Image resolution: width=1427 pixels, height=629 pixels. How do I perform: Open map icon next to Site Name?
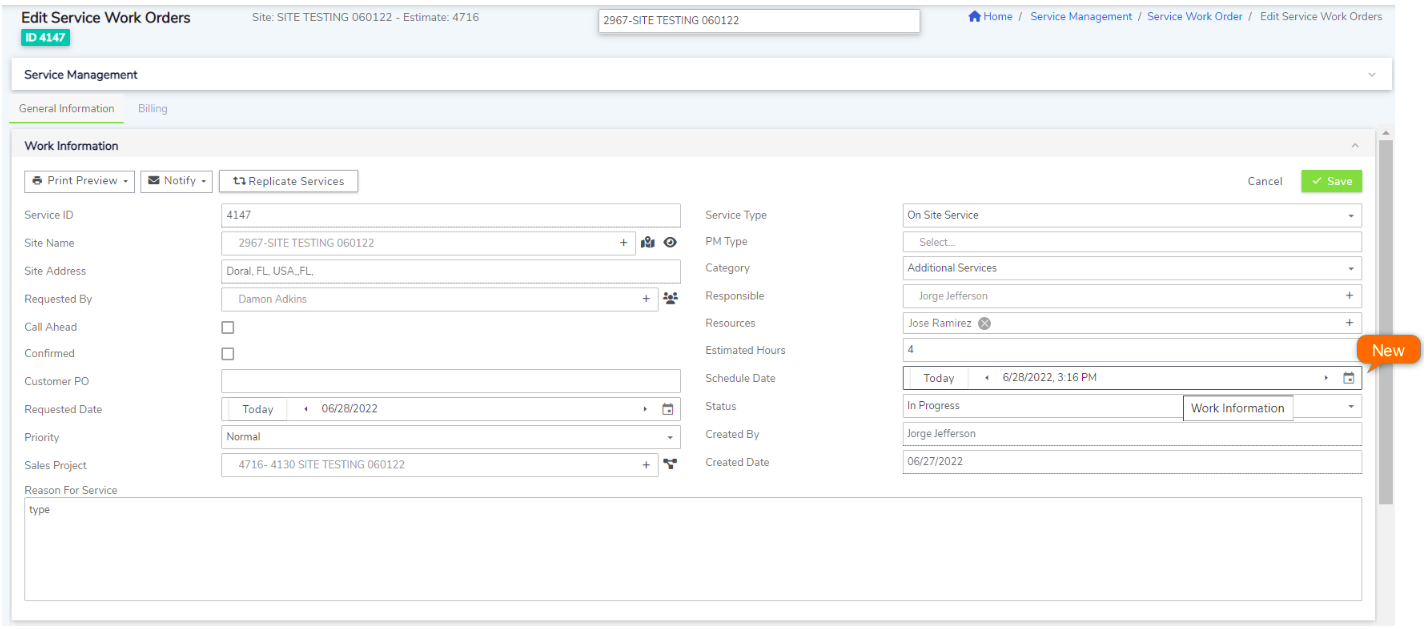[x=647, y=242]
